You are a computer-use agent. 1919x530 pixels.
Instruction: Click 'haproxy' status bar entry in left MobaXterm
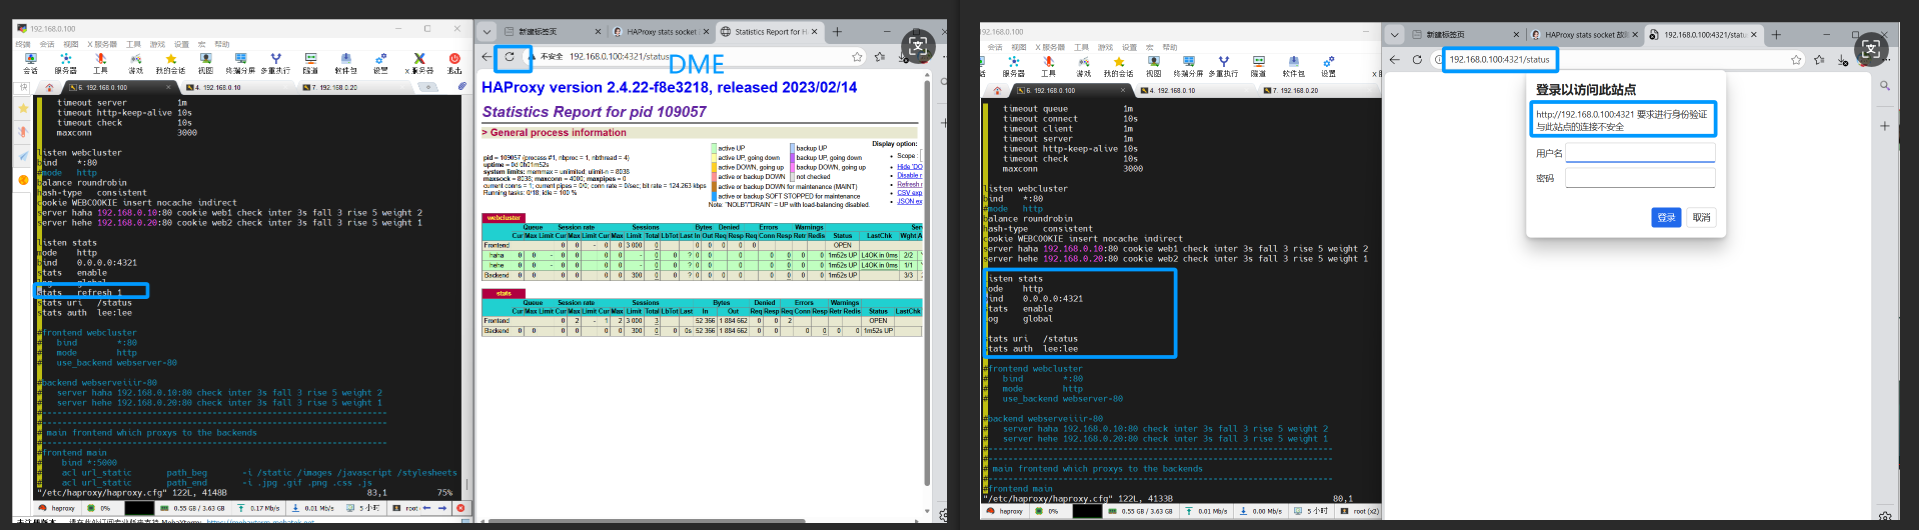click(x=57, y=508)
